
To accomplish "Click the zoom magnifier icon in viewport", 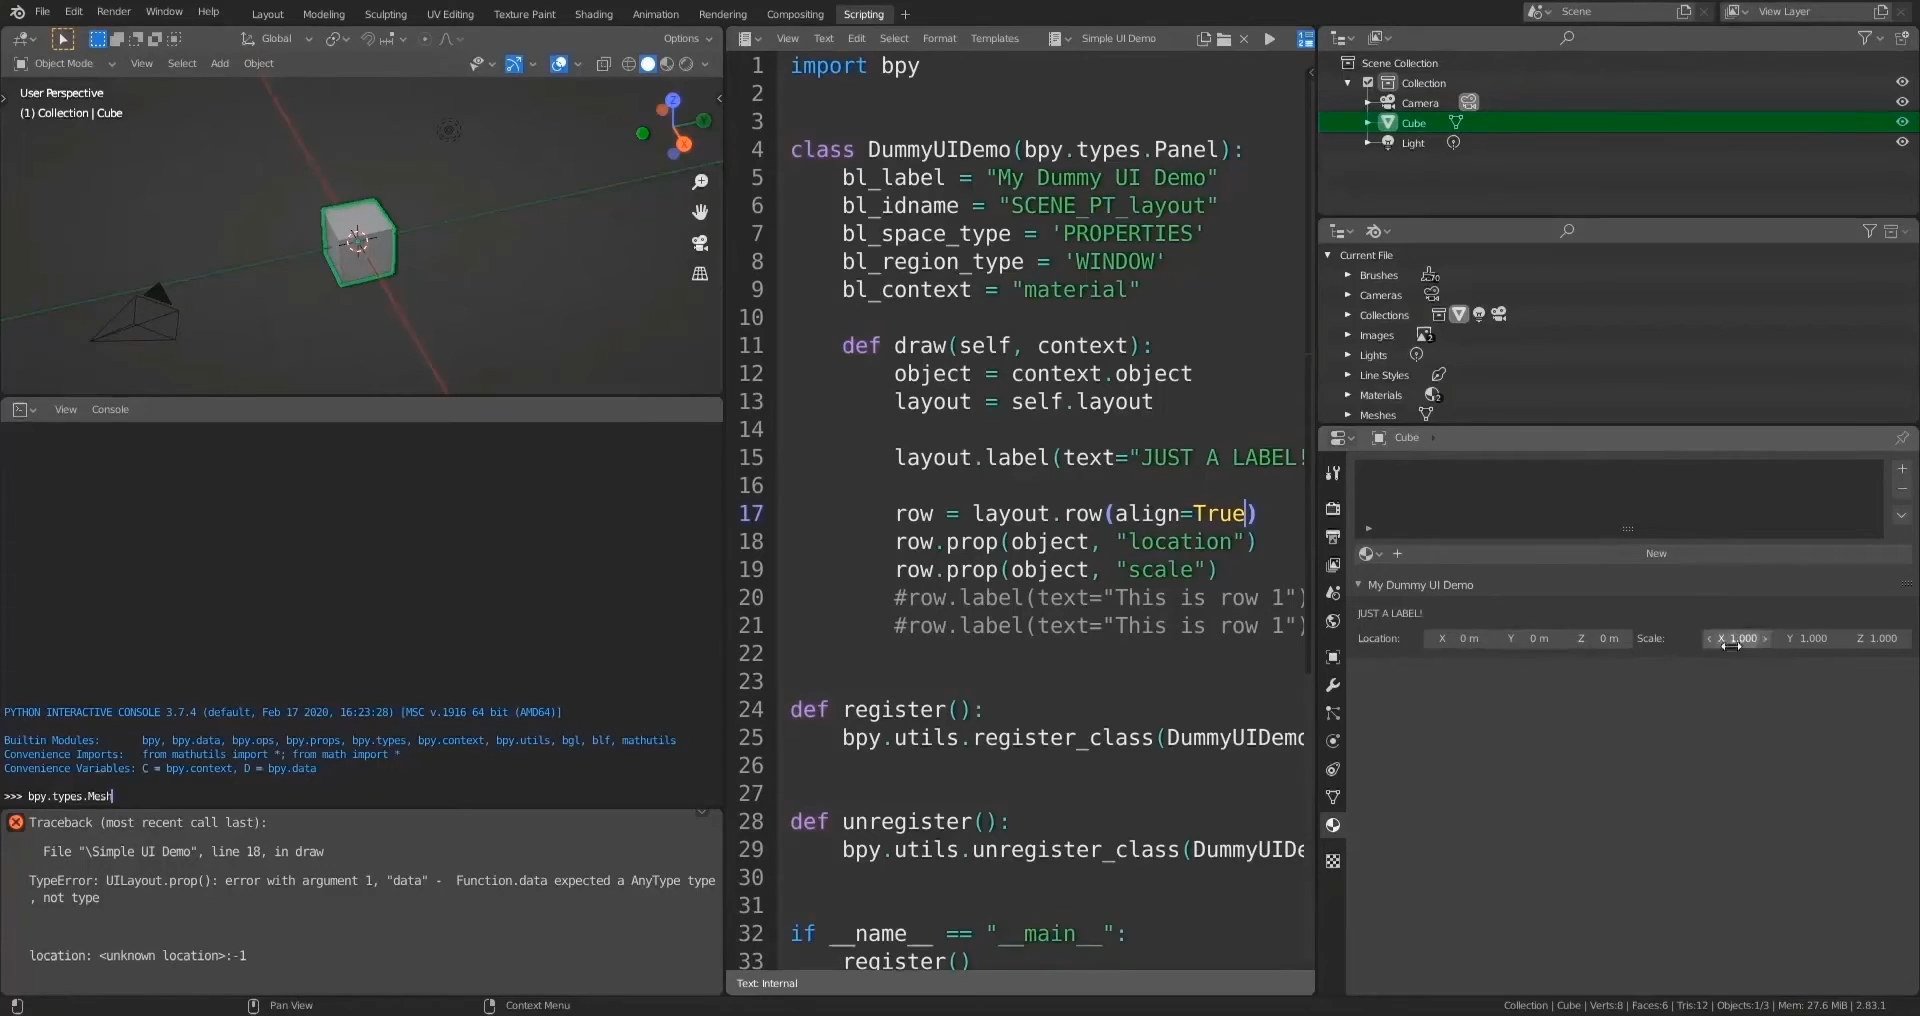I will coord(700,182).
